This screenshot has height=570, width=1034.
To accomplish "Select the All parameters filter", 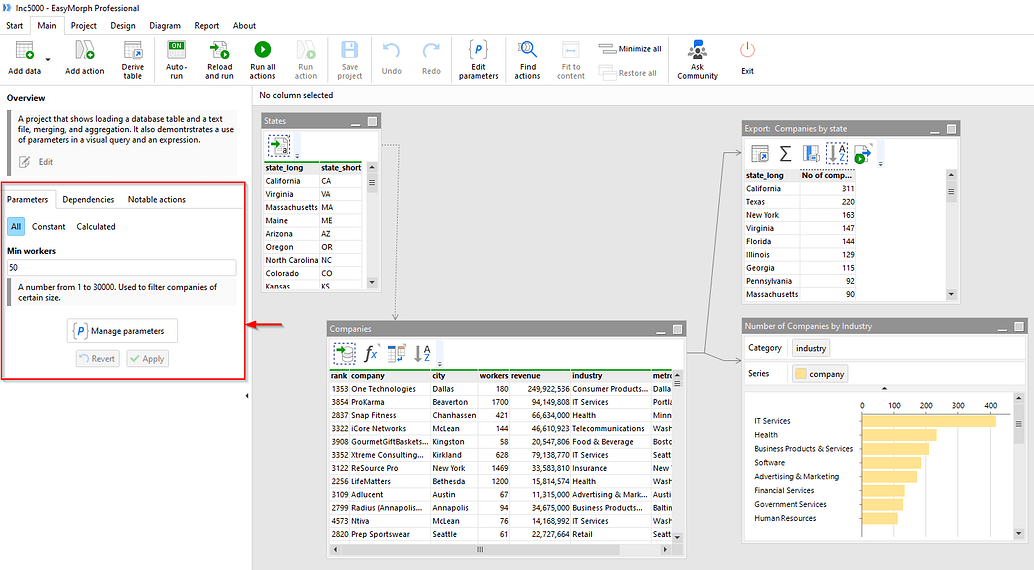I will point(16,227).
